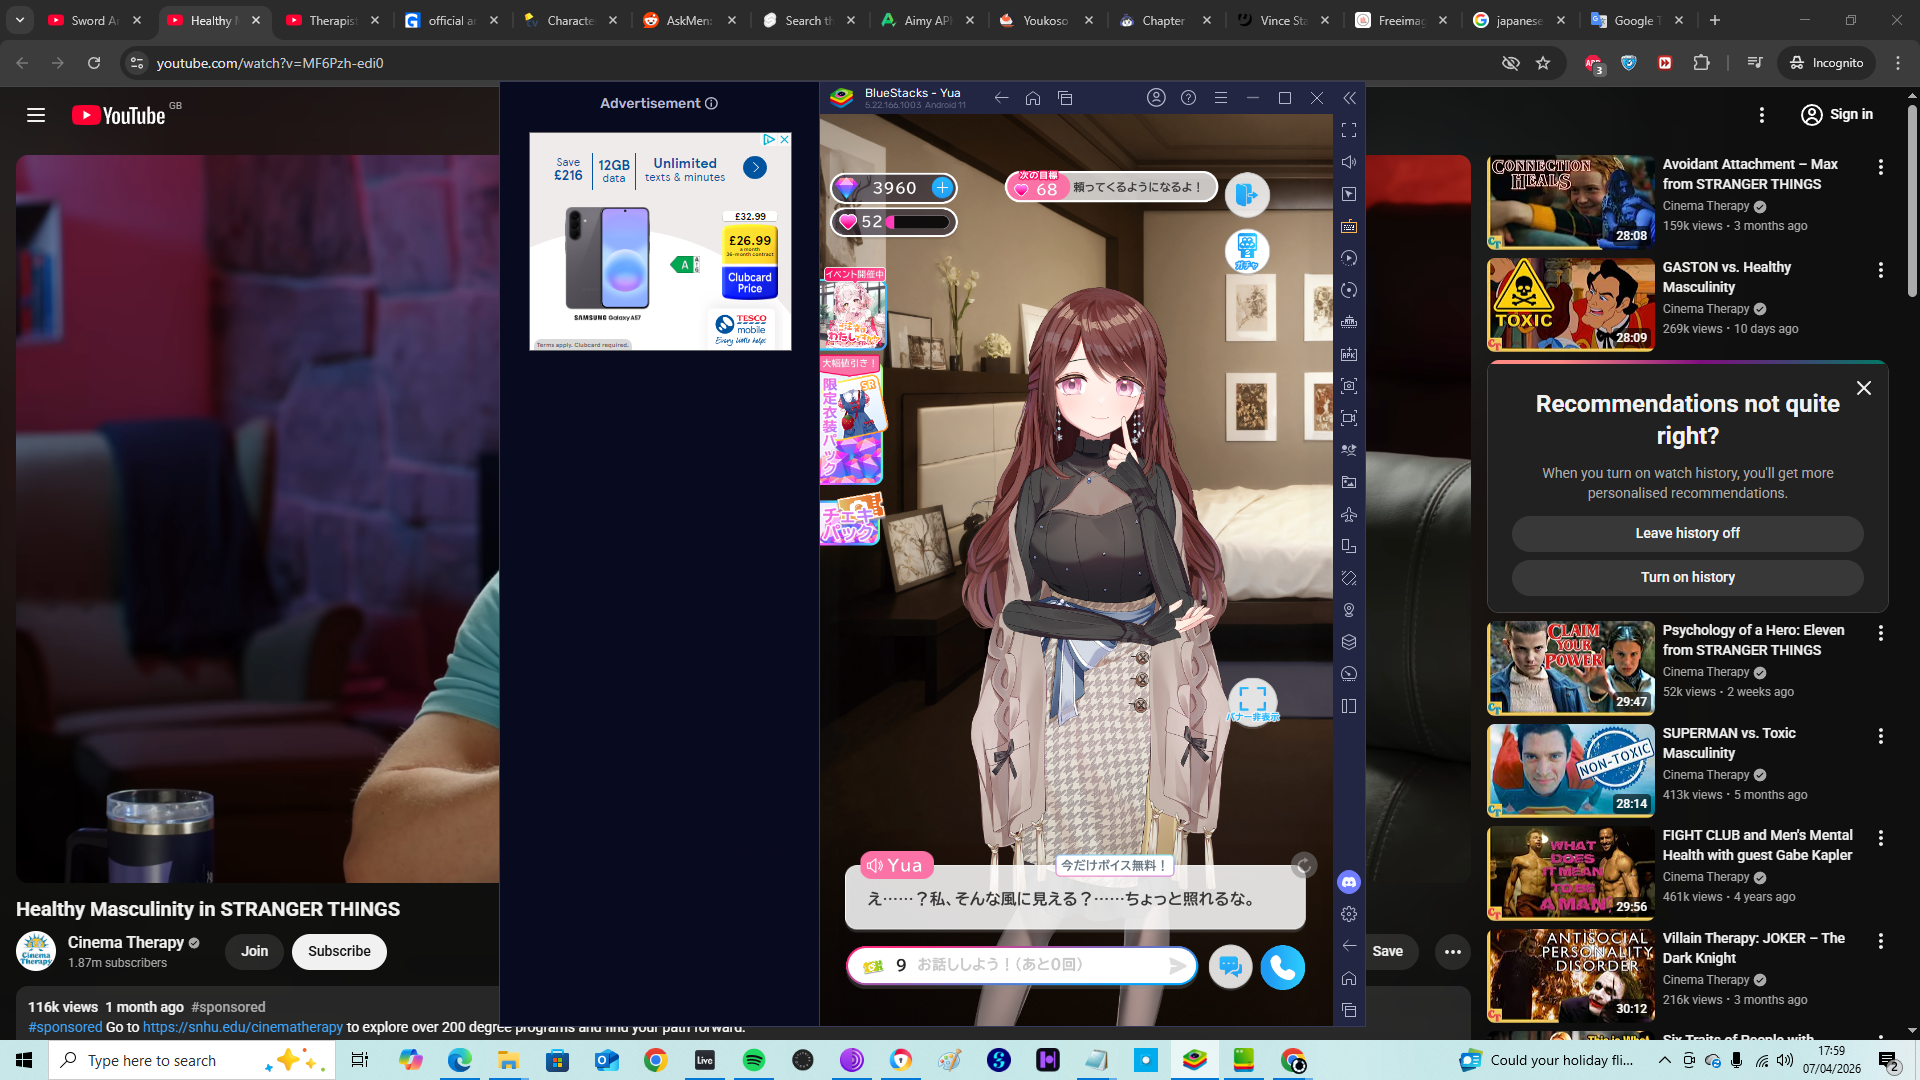The width and height of the screenshot is (1920, 1080).
Task: Open BlueStacks help question mark icon
Action: tap(1188, 98)
